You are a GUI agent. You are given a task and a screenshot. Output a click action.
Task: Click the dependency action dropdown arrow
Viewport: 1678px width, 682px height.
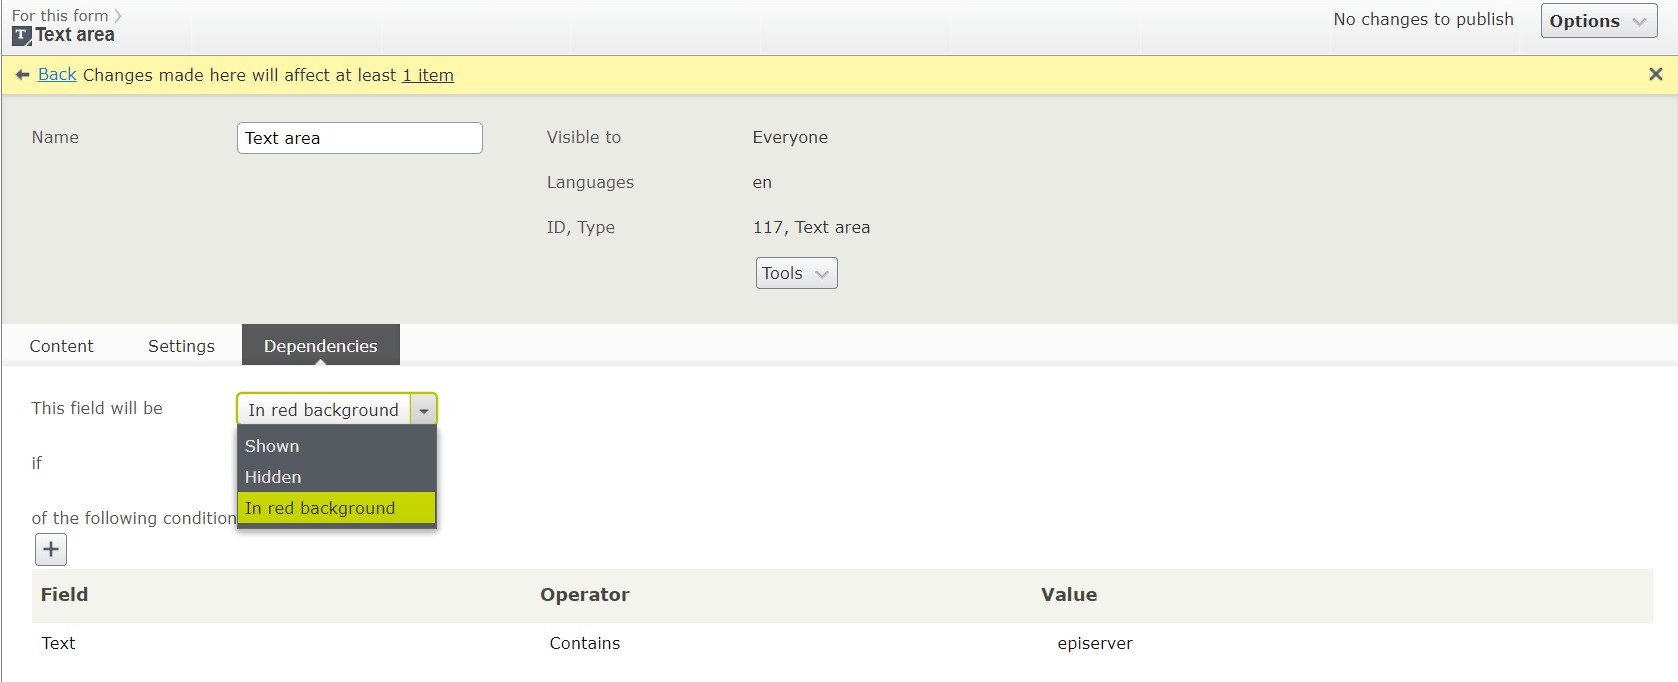[424, 410]
